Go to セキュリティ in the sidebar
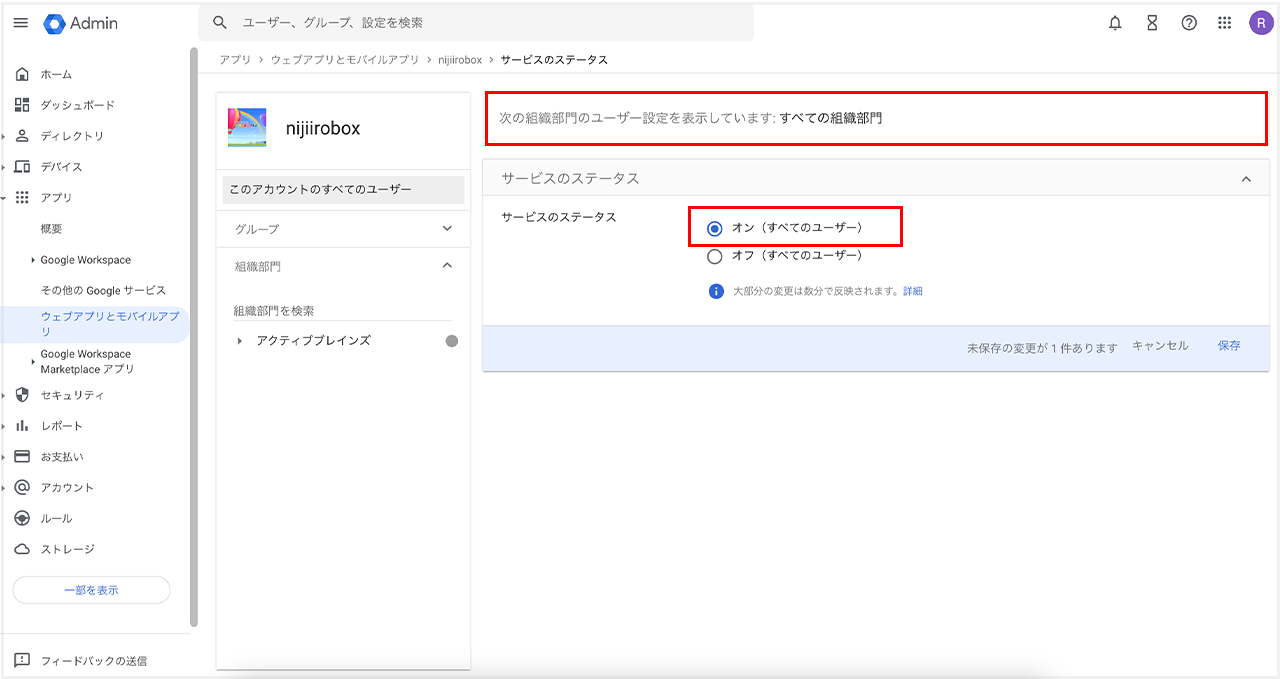The width and height of the screenshot is (1280, 679). [x=72, y=395]
